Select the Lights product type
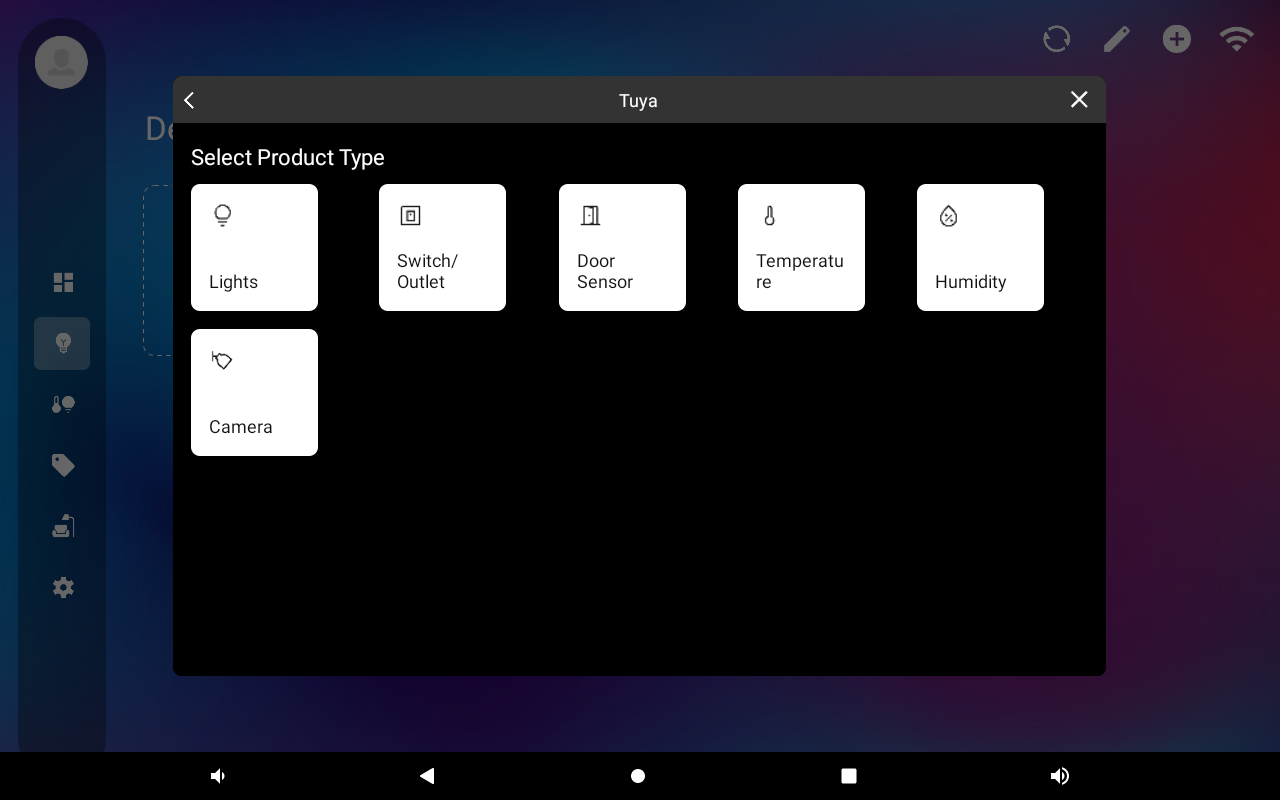 (x=254, y=247)
